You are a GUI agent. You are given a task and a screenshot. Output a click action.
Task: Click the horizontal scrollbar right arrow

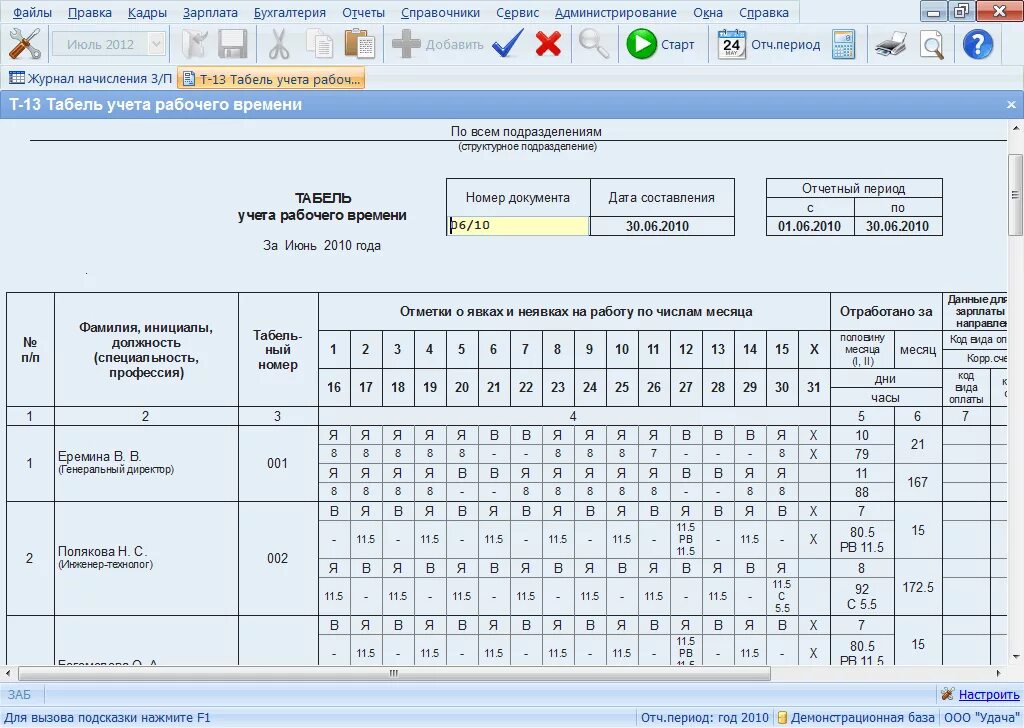point(999,673)
